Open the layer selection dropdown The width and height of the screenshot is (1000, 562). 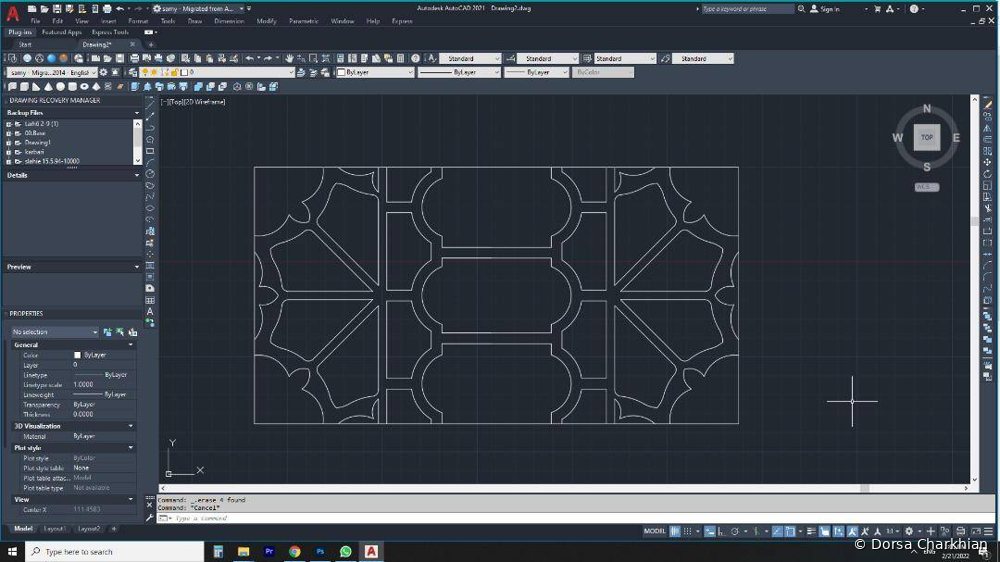(x=215, y=73)
